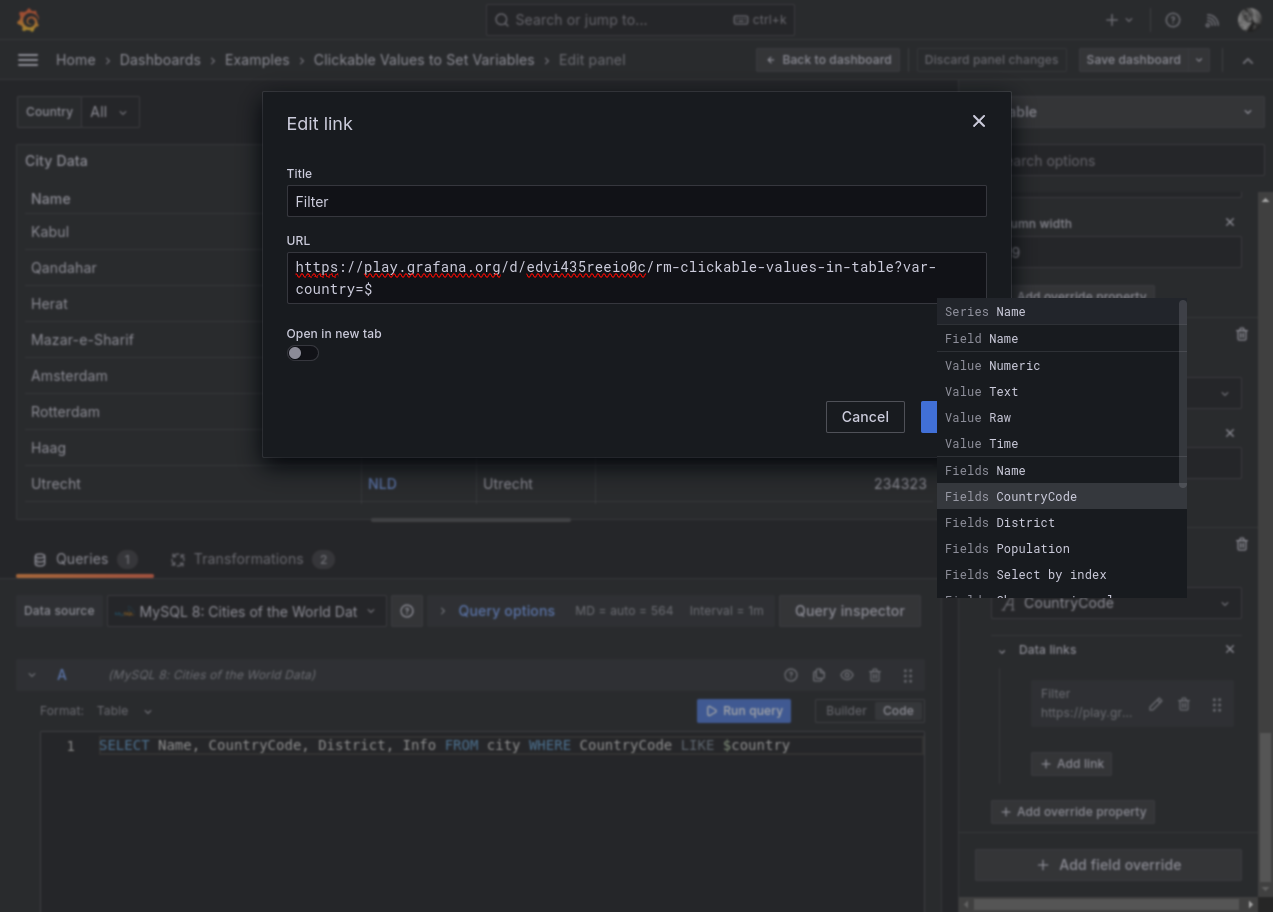Toggle query A visibility with the eye icon
1273x912 pixels.
(x=847, y=675)
